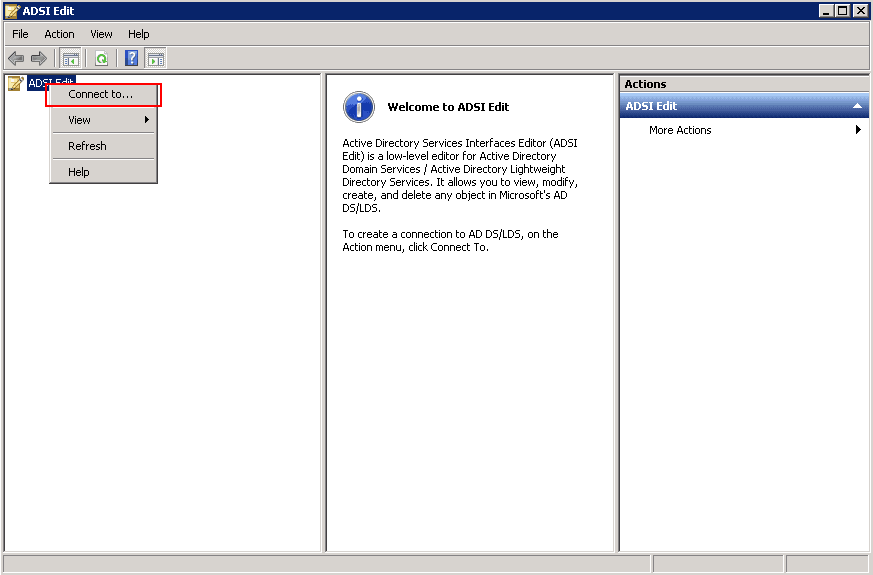Click the Welcome to ADSI Edit heading
Image resolution: width=873 pixels, height=575 pixels.
click(x=448, y=107)
